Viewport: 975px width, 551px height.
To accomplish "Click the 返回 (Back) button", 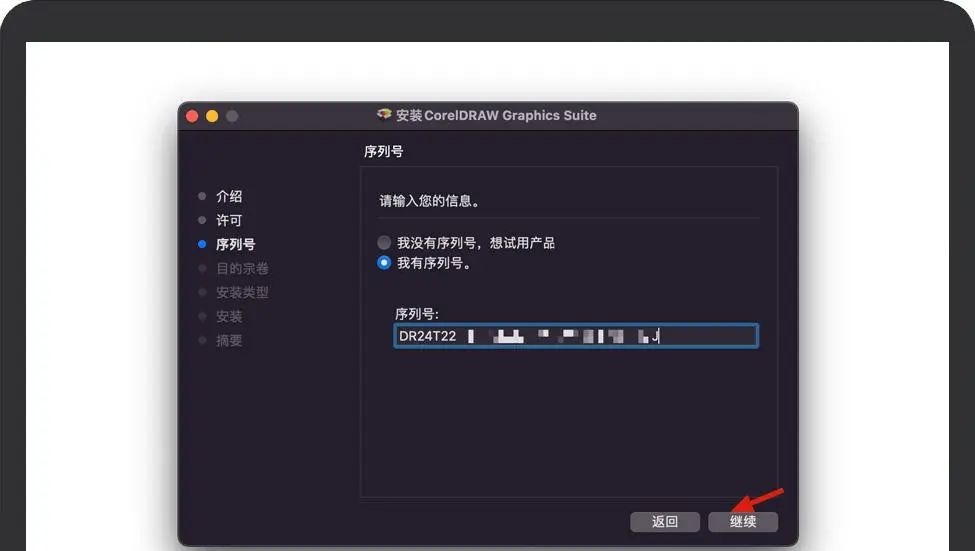I will (665, 522).
